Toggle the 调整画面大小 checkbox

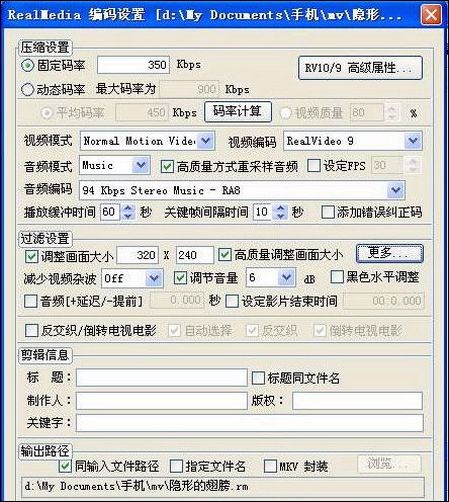31,256
